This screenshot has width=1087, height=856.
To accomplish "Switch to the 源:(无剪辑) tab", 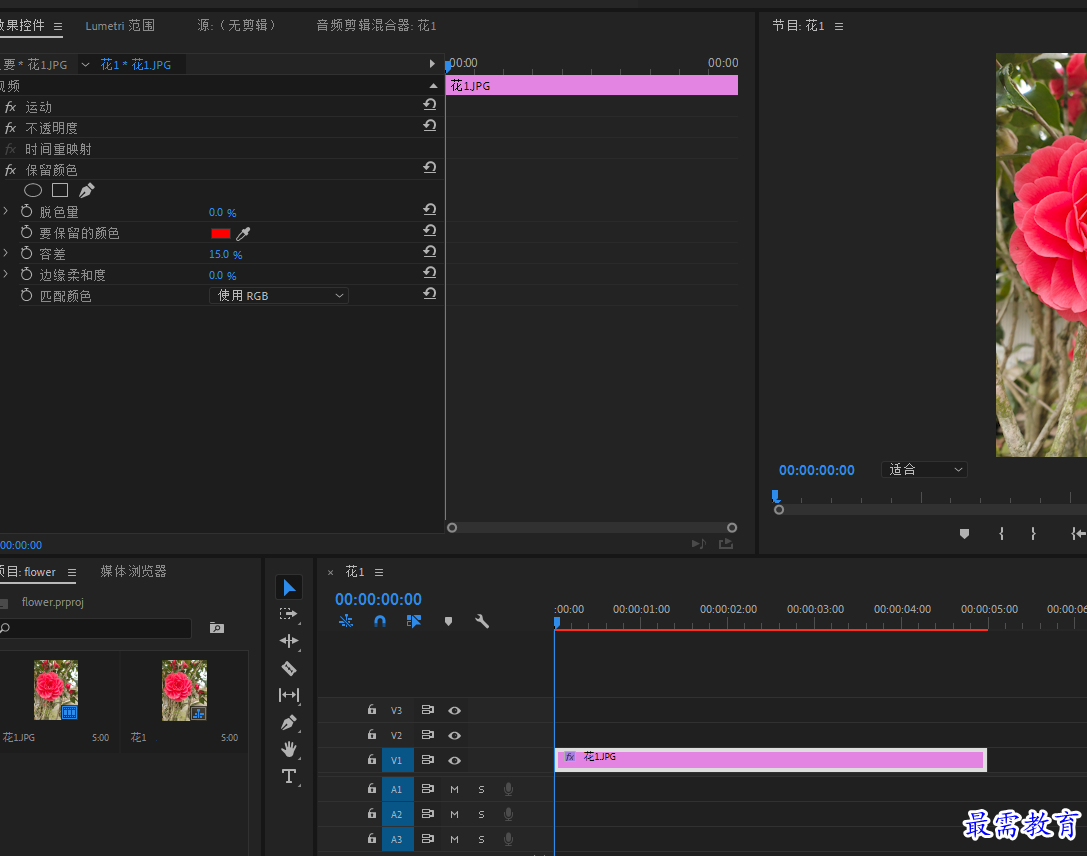I will click(x=238, y=26).
